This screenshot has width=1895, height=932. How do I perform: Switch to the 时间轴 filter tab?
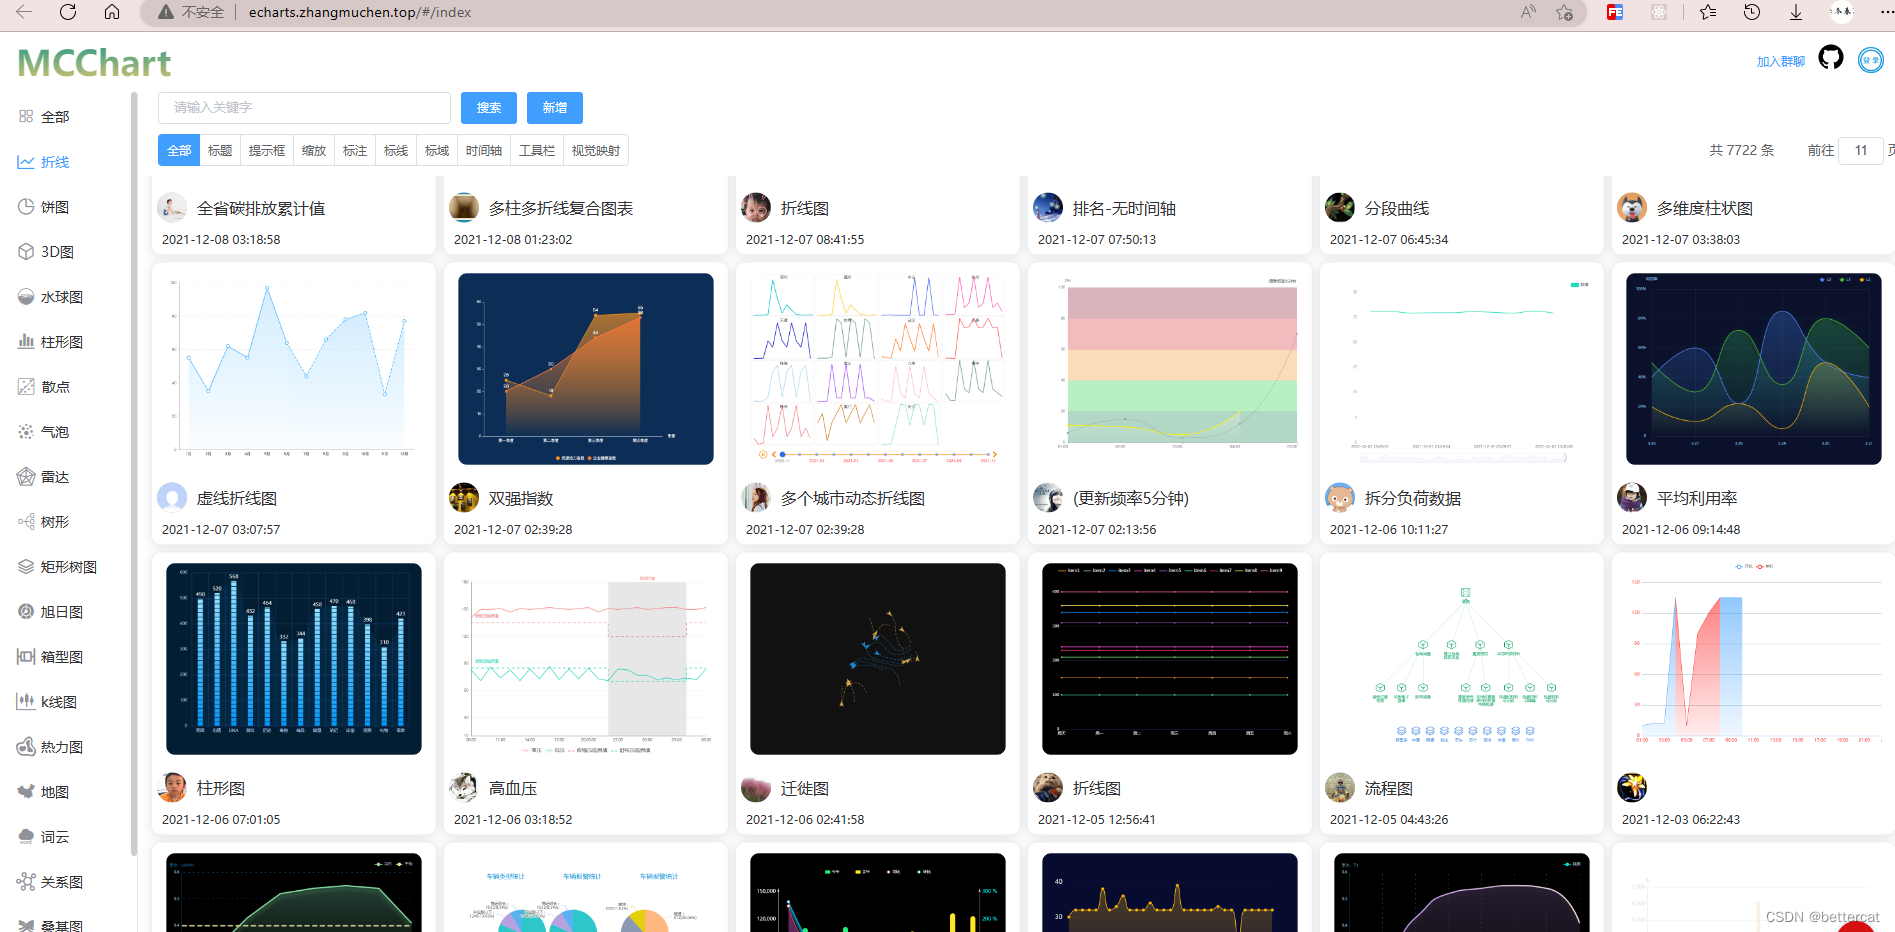pos(484,150)
